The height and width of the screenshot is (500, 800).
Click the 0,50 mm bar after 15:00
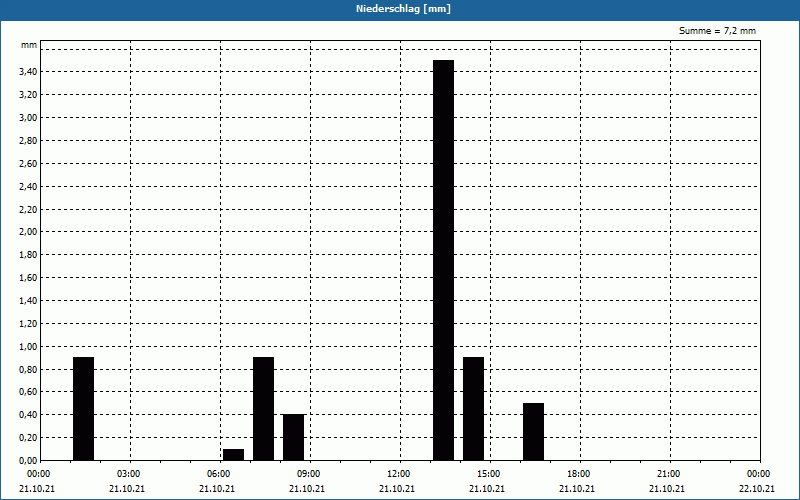click(x=533, y=432)
